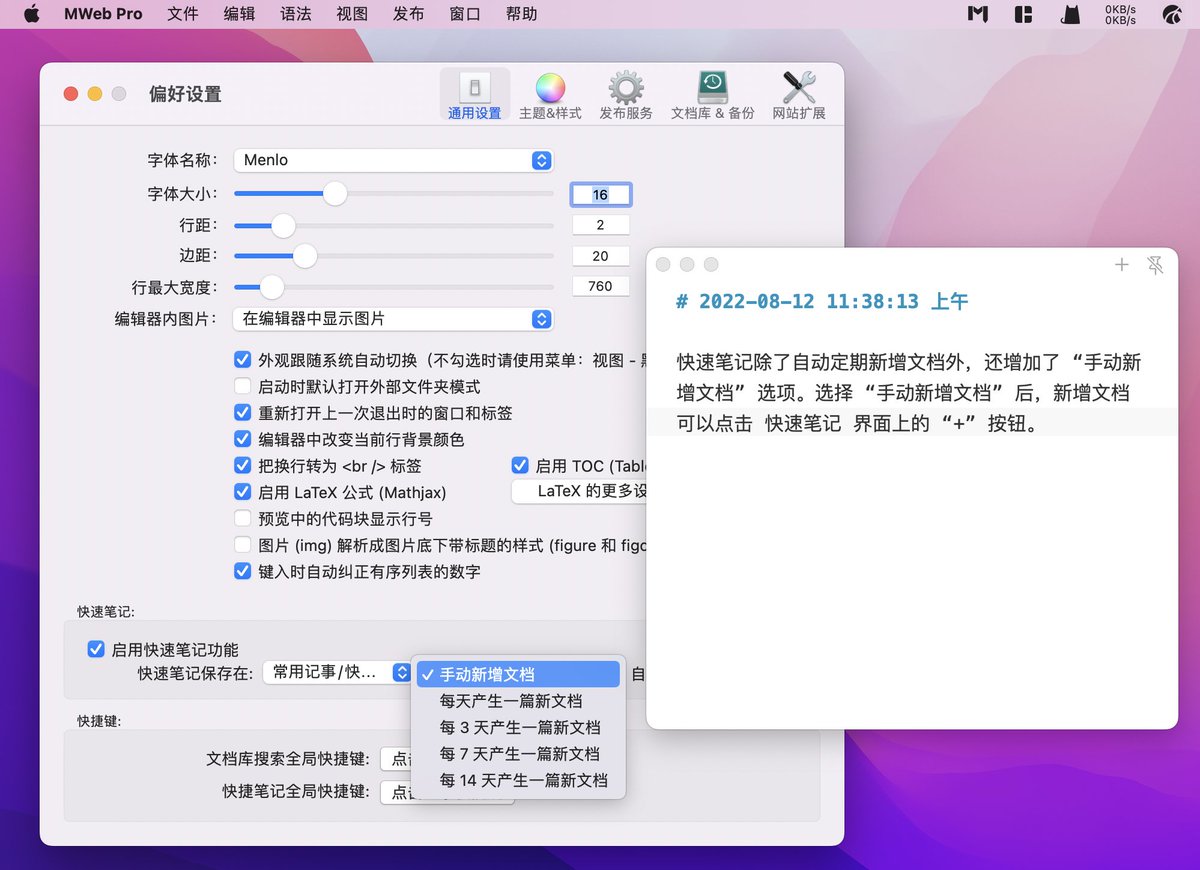Open the MWeb Pro menu
1200x870 pixels.
click(x=103, y=14)
